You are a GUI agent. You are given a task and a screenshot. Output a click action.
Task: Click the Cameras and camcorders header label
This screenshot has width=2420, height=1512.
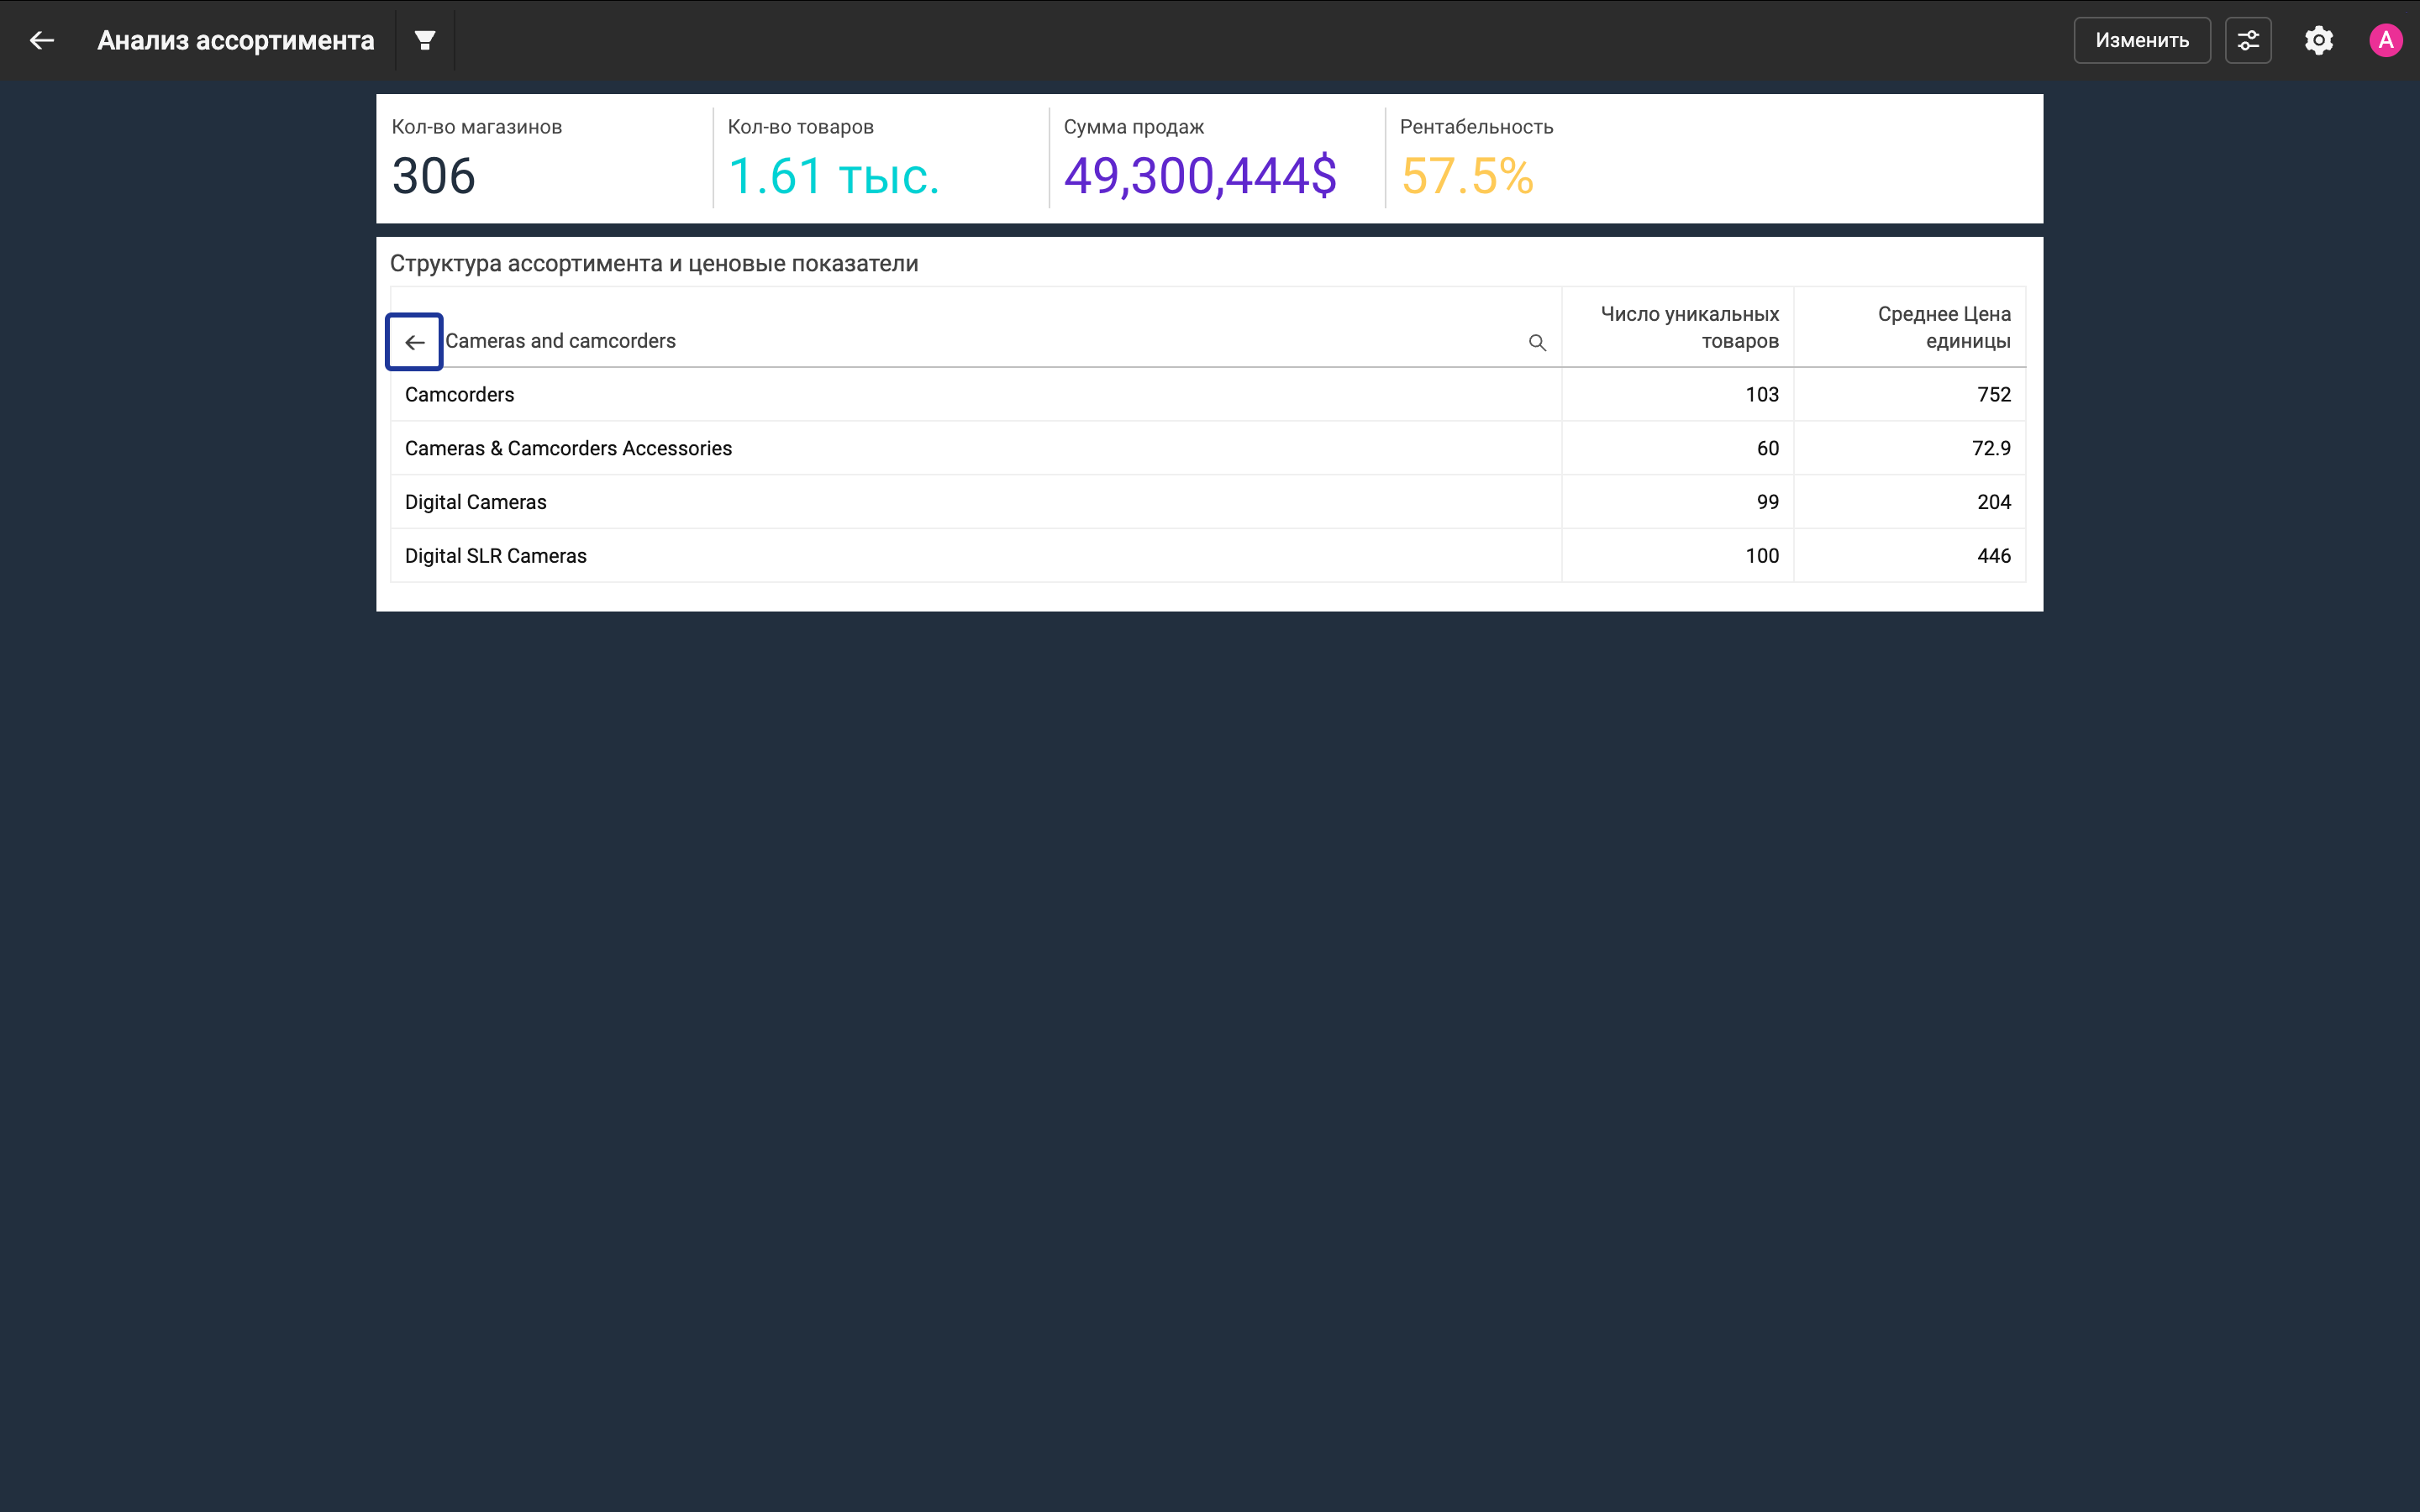(560, 341)
